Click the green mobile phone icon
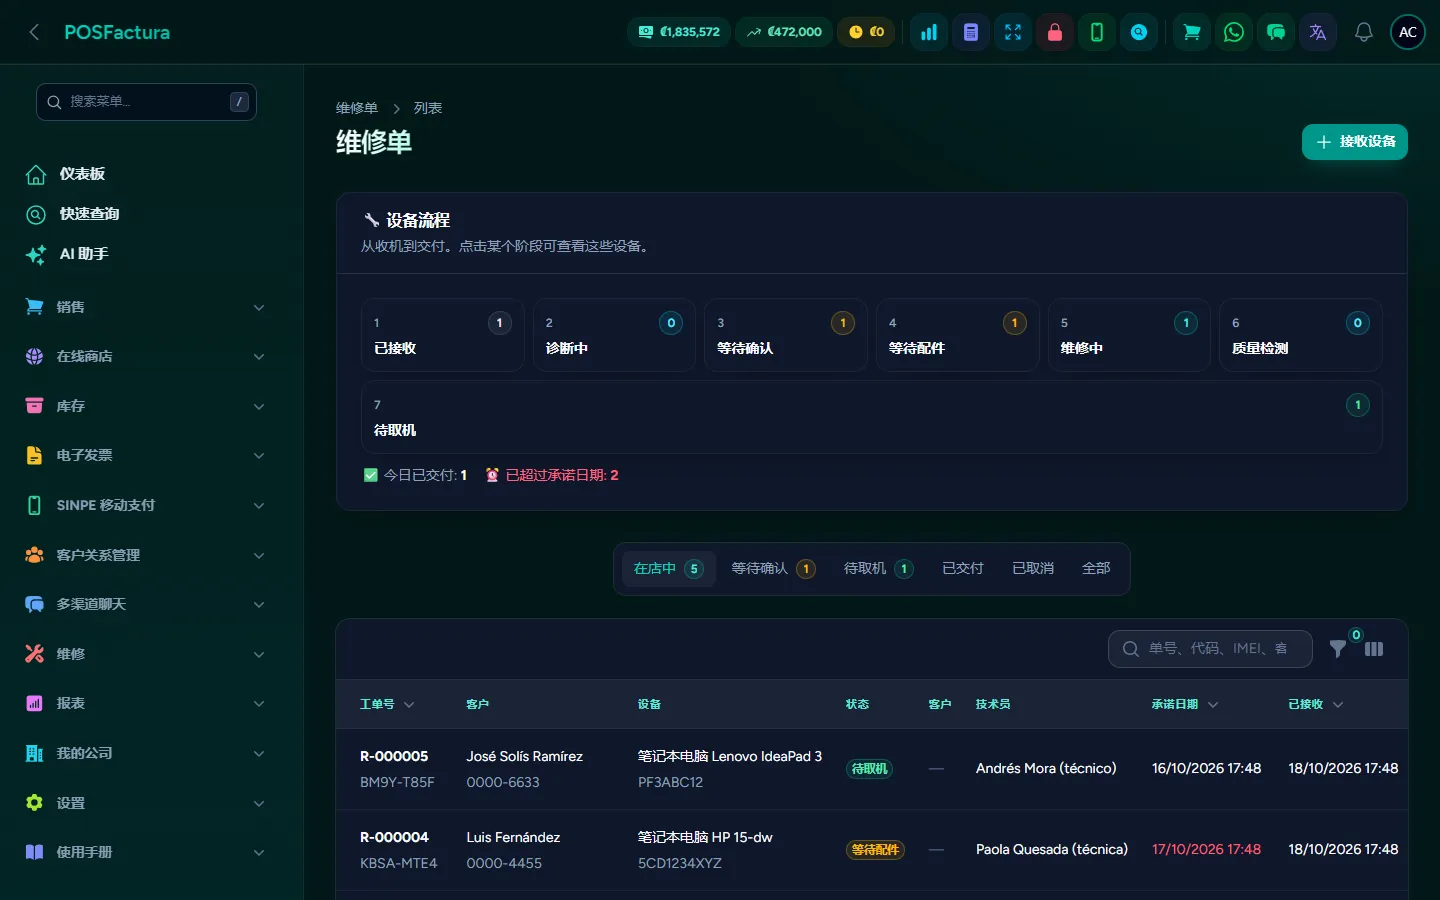The image size is (1440, 900). 1097,32
